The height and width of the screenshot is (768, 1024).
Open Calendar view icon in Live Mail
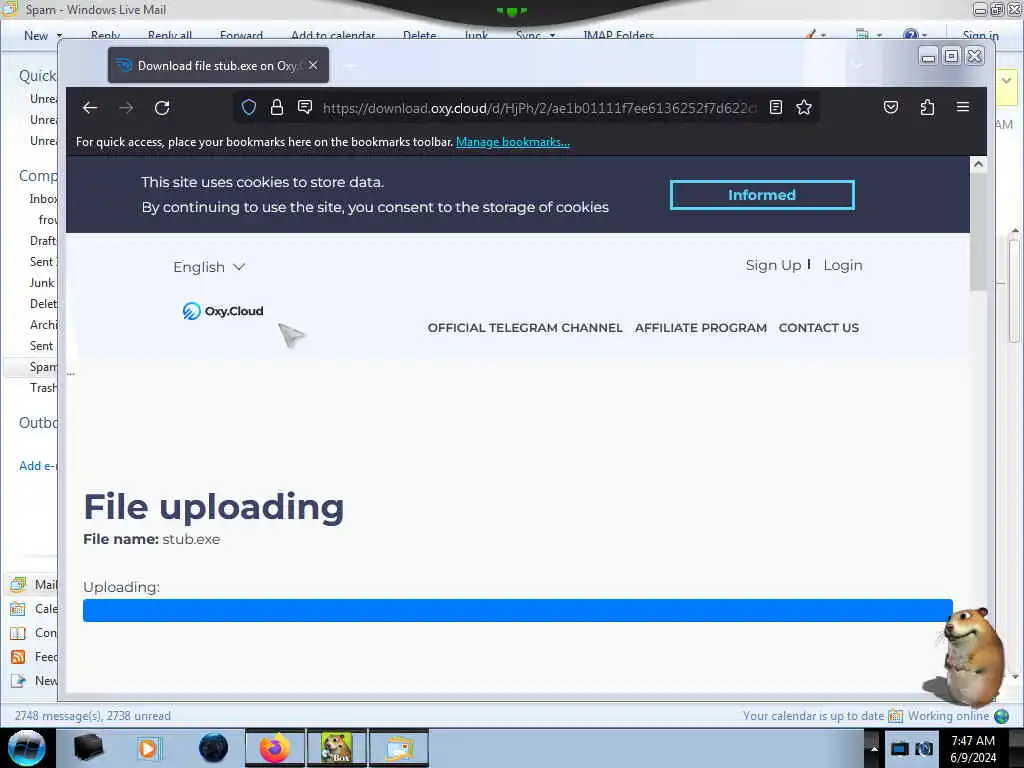tap(18, 609)
